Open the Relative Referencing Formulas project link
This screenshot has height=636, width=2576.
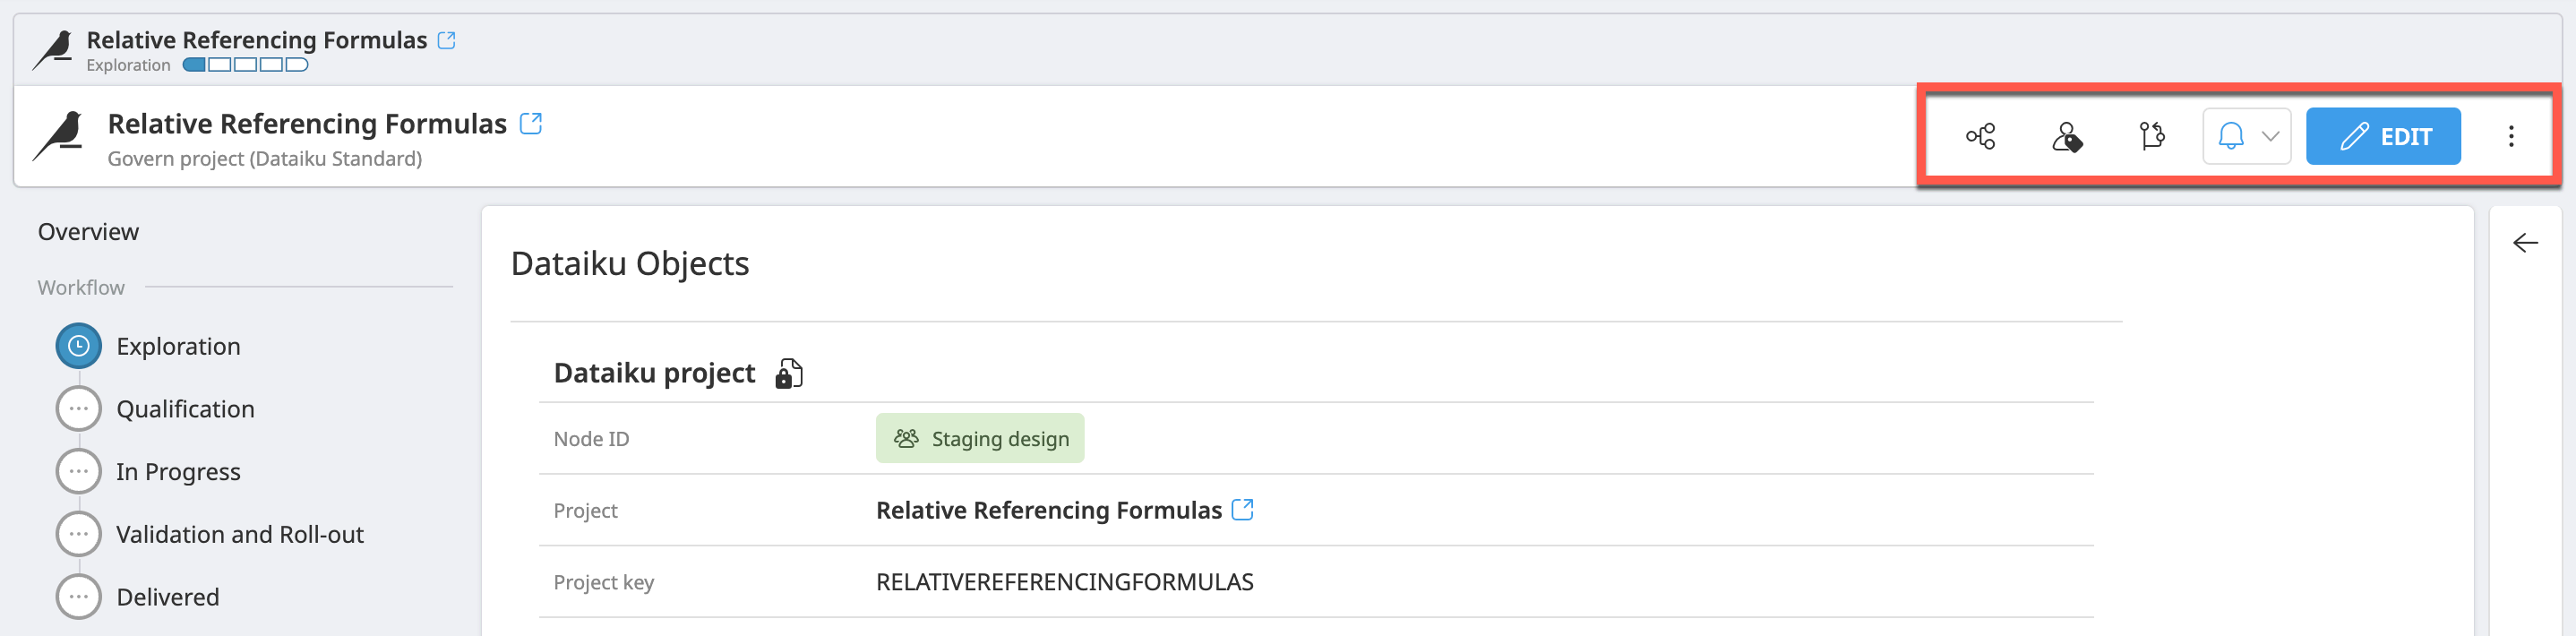pos(1049,511)
